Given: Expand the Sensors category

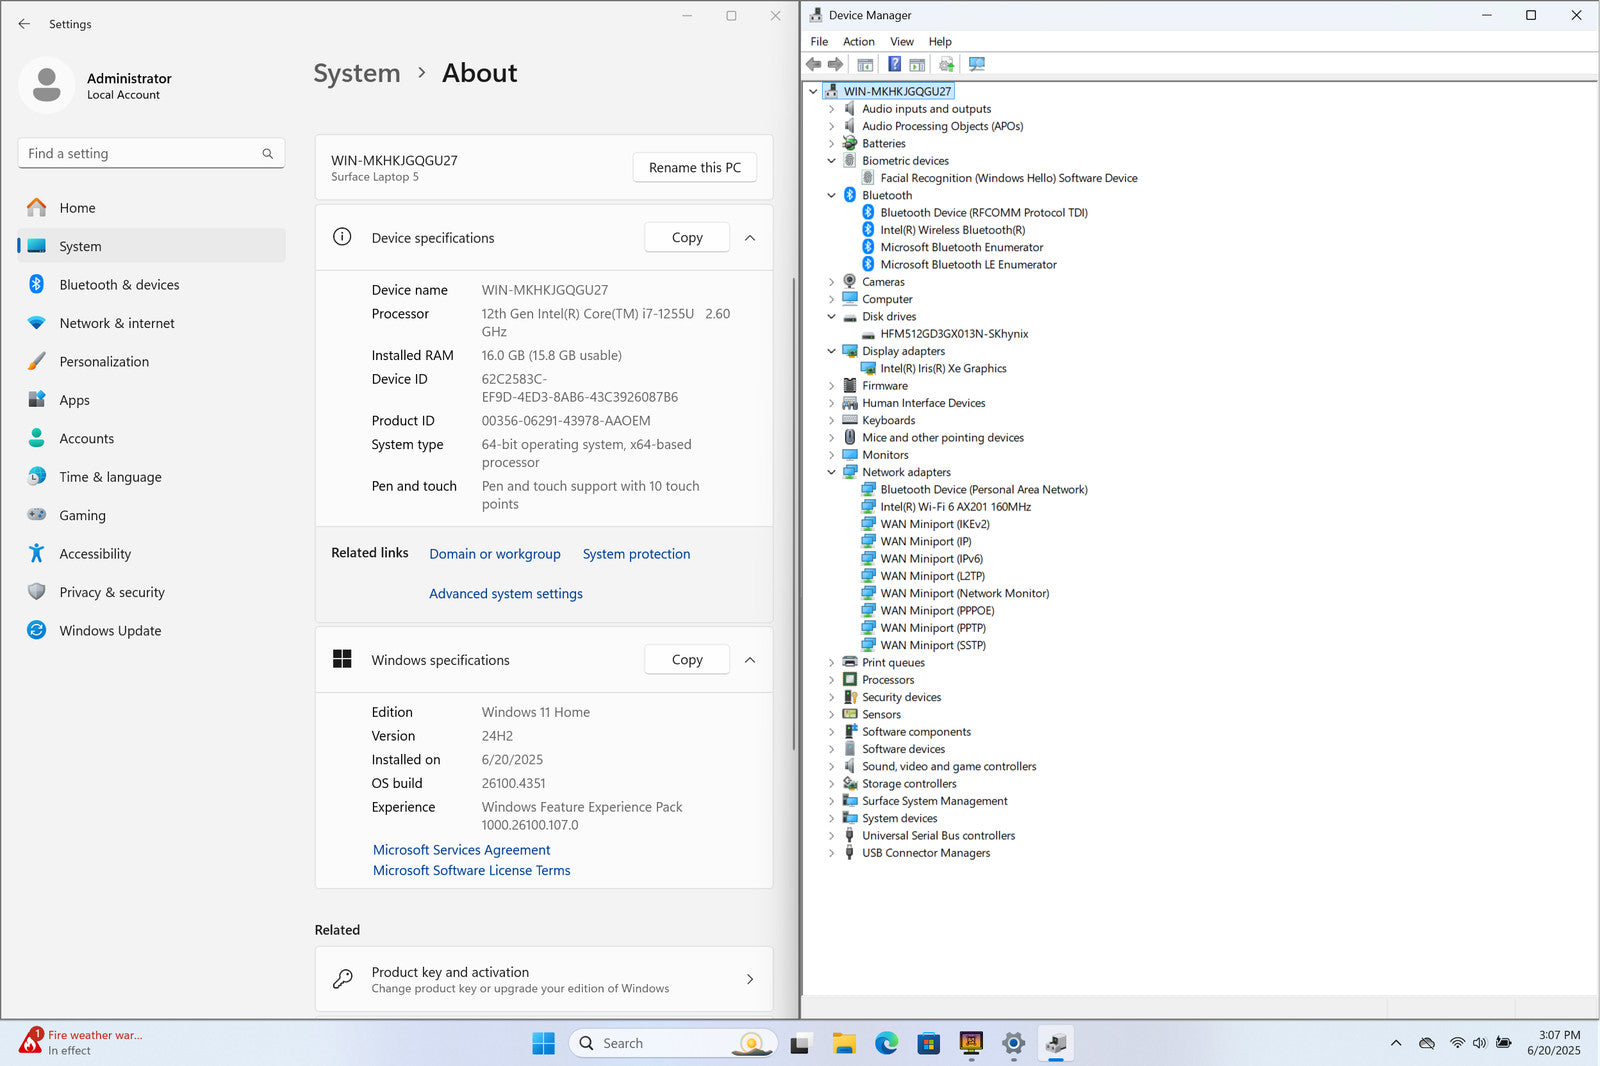Looking at the screenshot, I should pos(831,715).
